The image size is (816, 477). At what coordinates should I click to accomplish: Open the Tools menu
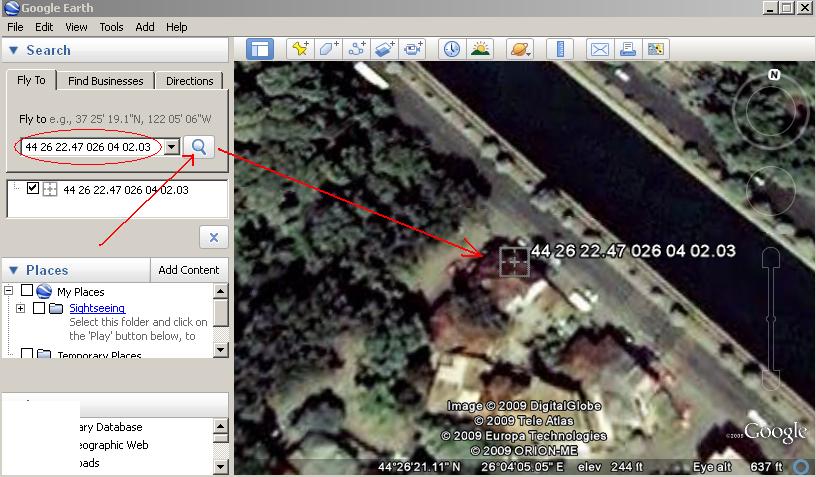point(111,27)
